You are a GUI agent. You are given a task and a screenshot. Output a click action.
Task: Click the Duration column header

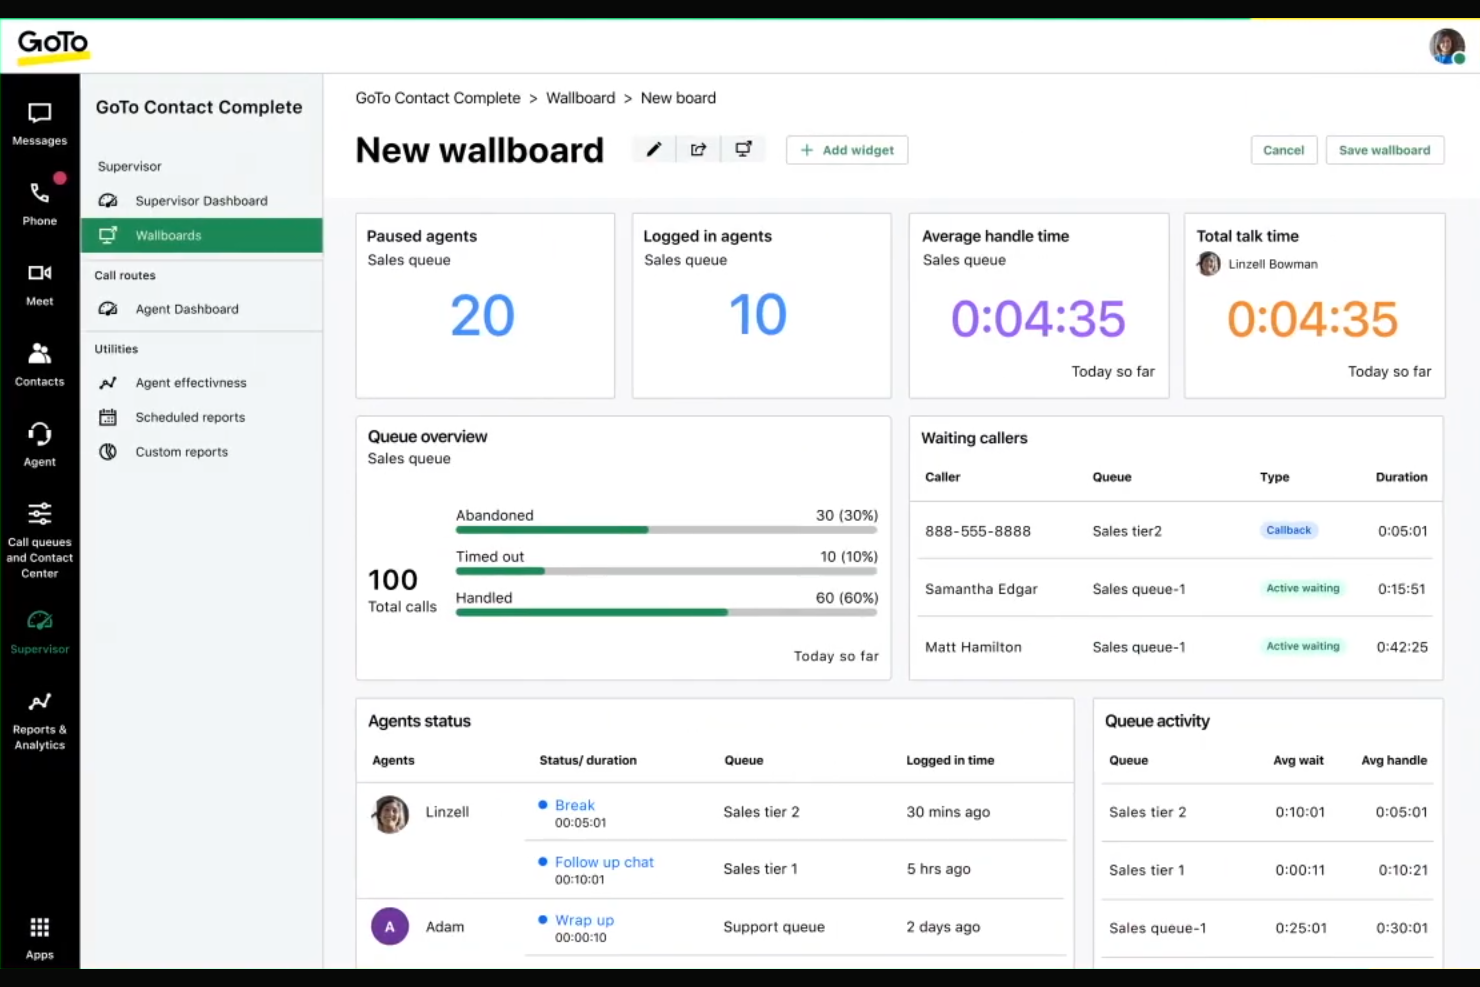coord(1401,477)
